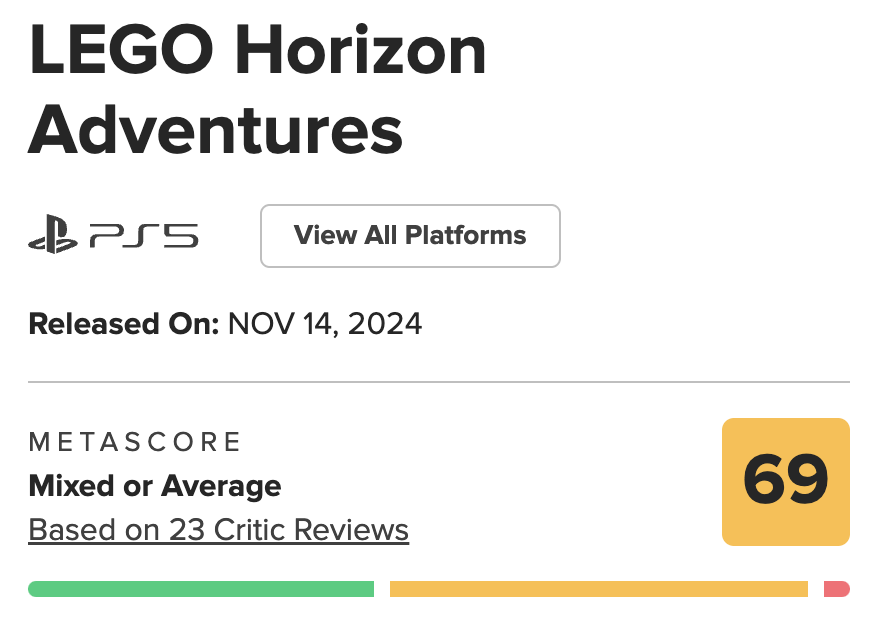Screen dimensions: 874x630
Task: Select the yellow mixed reviews bar segment
Action: pos(599,589)
